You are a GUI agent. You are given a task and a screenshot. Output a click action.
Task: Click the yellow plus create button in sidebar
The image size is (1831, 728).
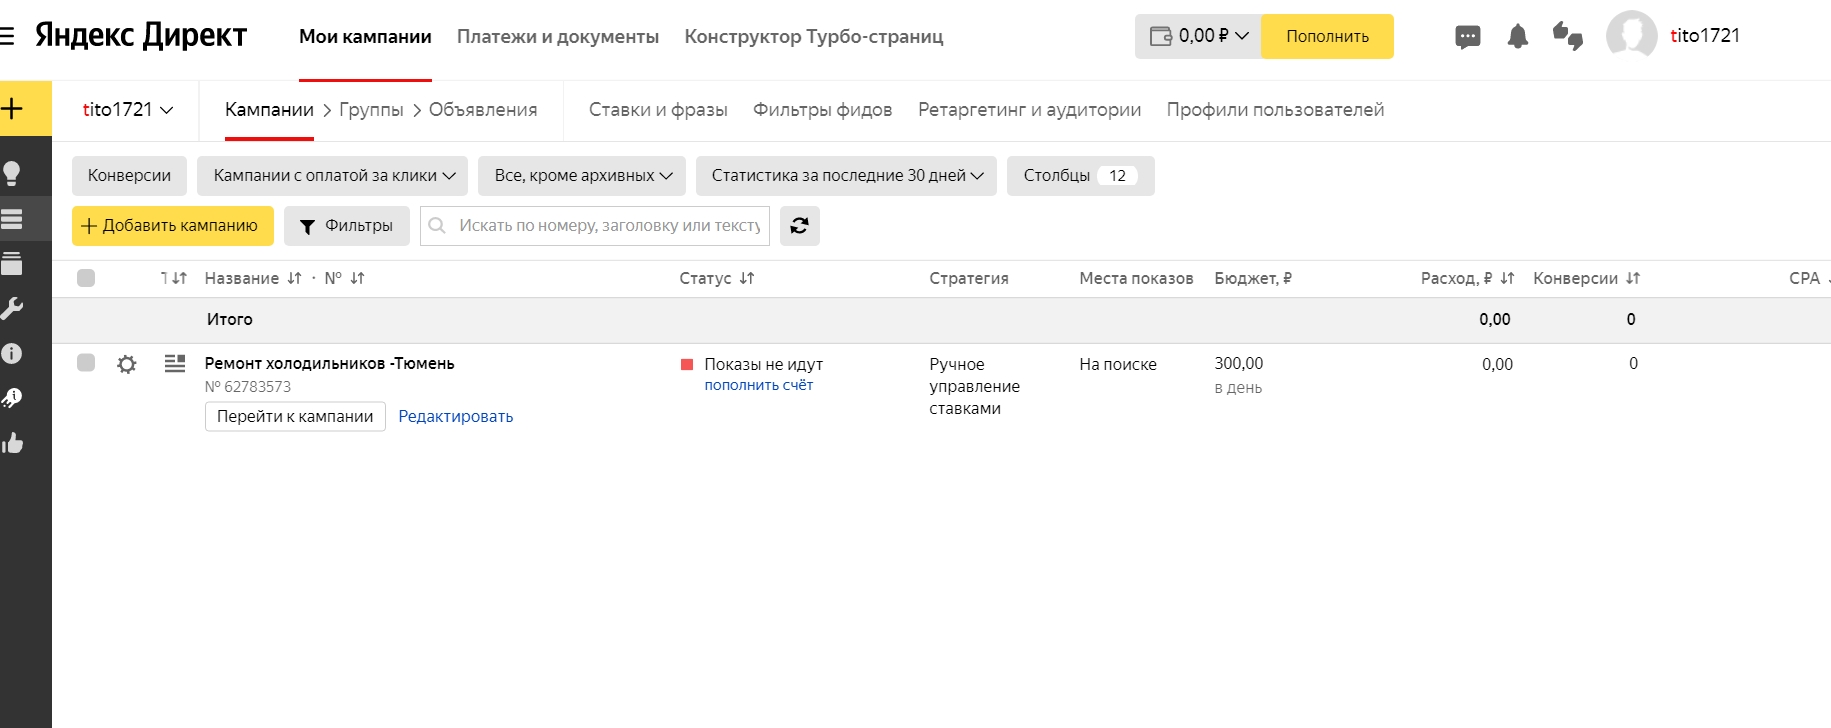tap(13, 108)
